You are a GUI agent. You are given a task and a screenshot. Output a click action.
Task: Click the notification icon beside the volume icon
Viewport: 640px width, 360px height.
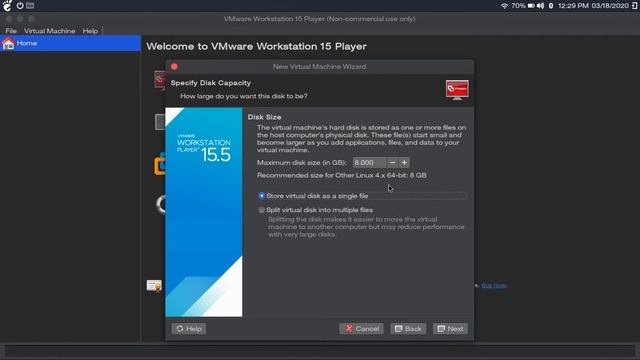coord(551,6)
